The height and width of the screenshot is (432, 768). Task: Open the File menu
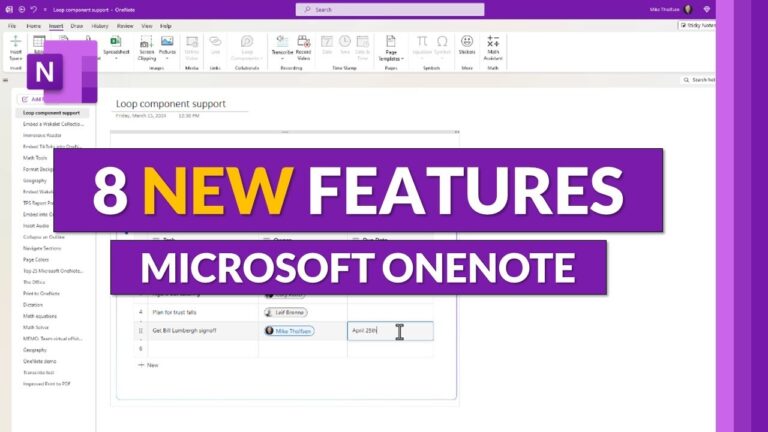[x=12, y=26]
